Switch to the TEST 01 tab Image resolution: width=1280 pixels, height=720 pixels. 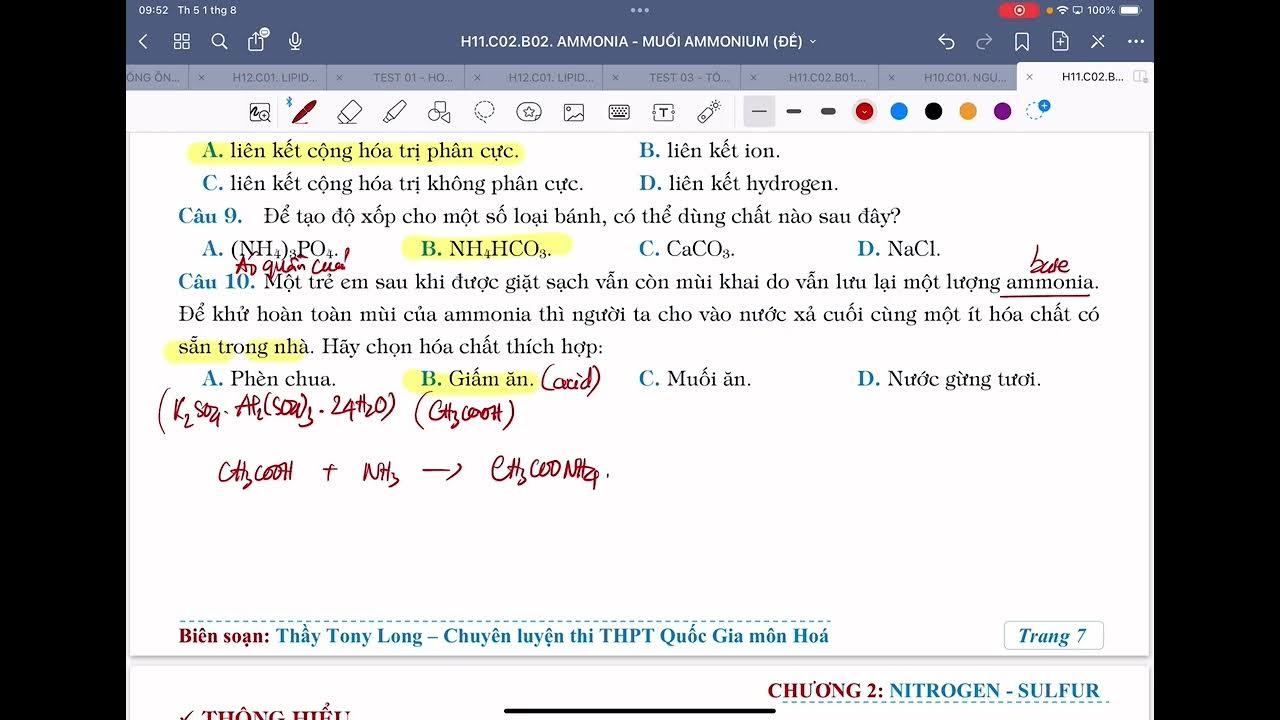[413, 77]
